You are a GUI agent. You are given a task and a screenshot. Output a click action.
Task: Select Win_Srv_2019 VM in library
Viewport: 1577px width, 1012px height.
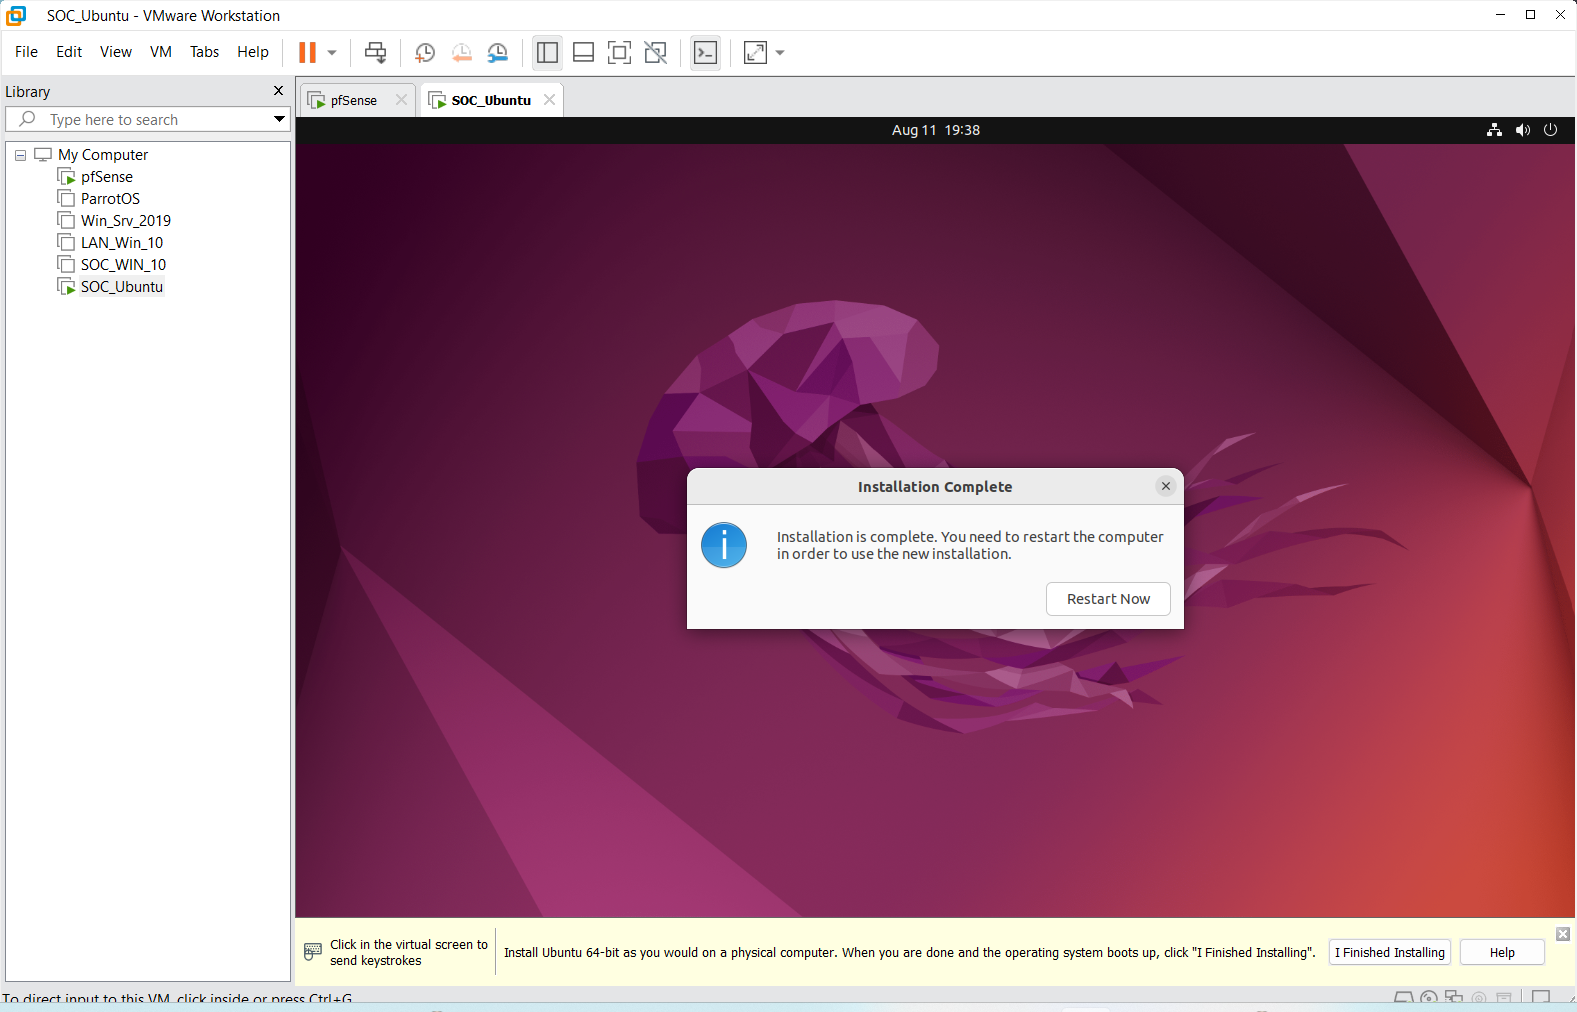pyautogui.click(x=126, y=221)
